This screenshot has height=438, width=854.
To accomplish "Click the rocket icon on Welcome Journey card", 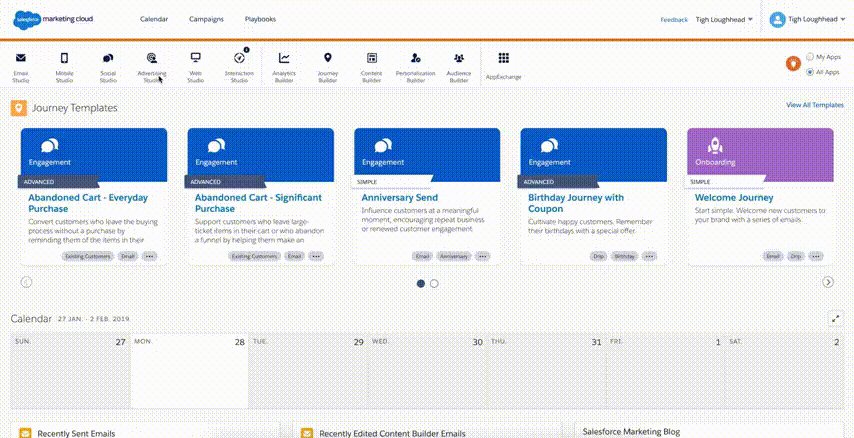I will pyautogui.click(x=715, y=145).
